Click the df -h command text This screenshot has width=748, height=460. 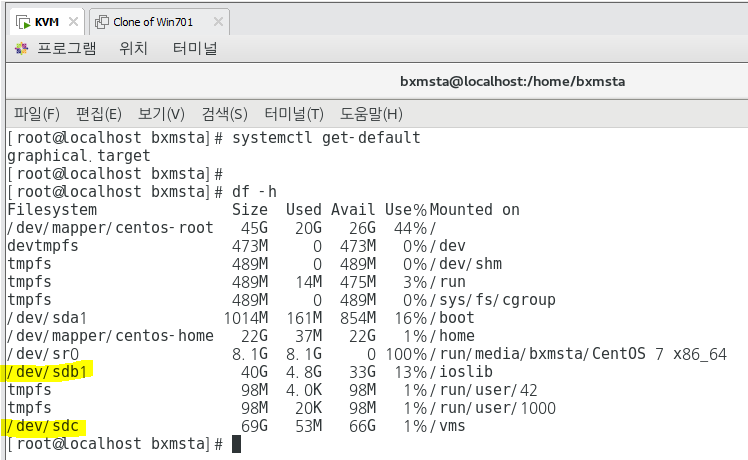tap(254, 192)
